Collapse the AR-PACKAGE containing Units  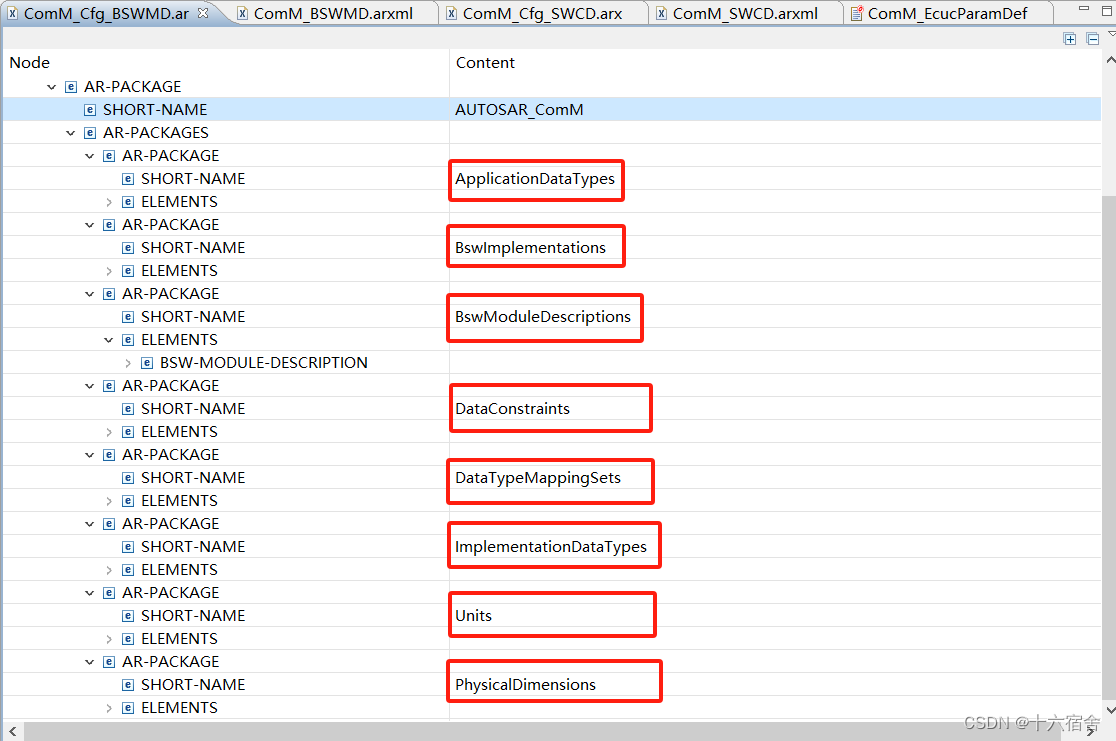pyautogui.click(x=90, y=593)
